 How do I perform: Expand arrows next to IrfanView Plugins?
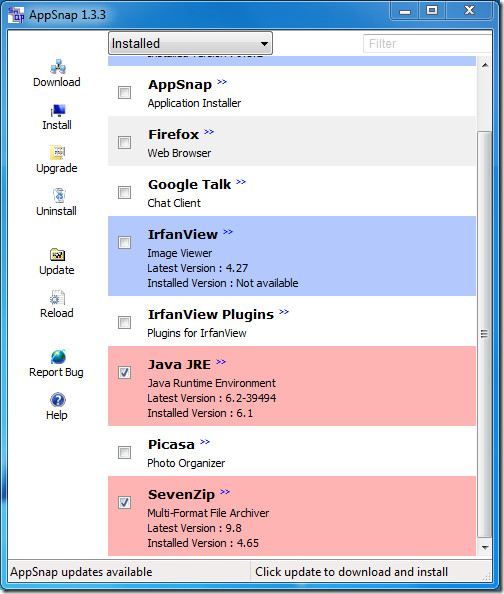click(x=284, y=312)
